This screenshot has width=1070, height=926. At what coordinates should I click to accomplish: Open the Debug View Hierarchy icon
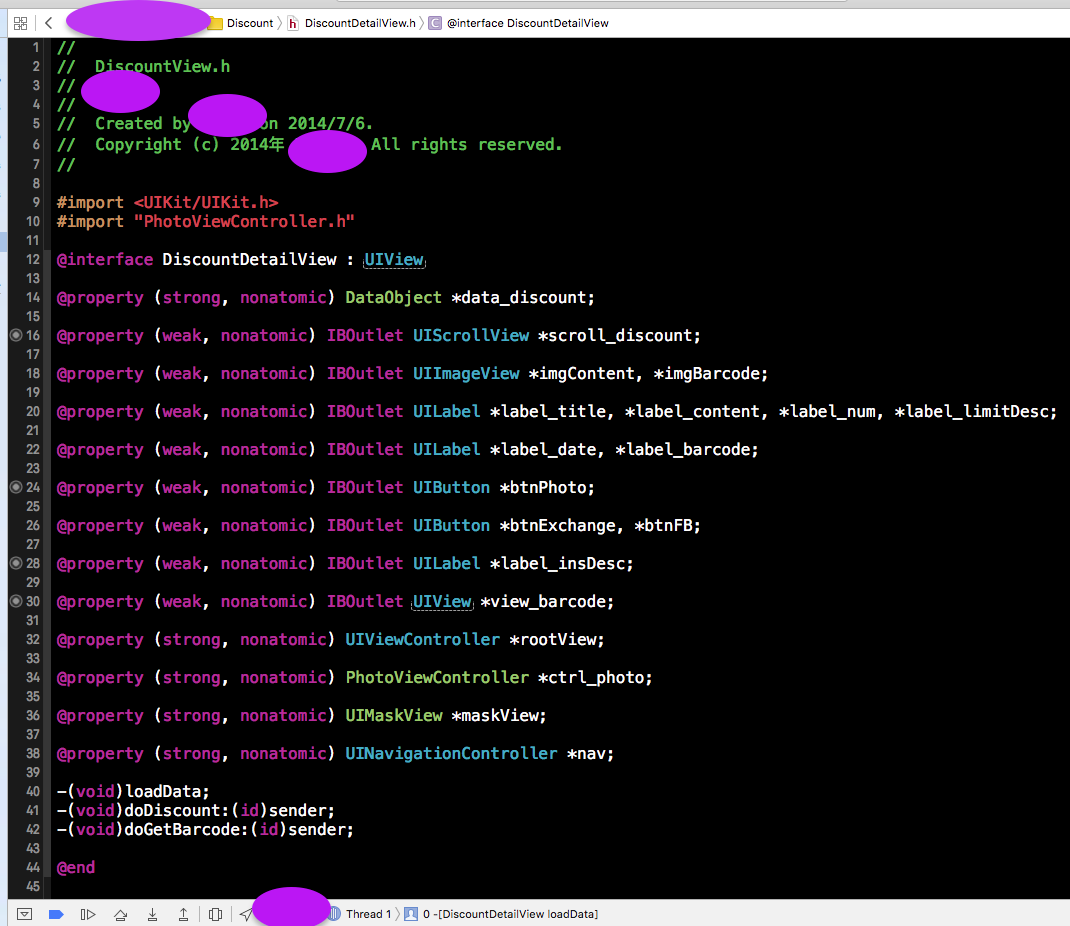216,914
